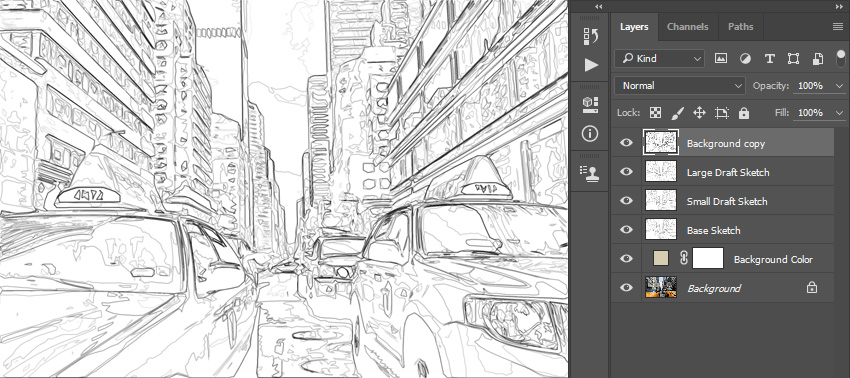Filter layers by pixel layers icon
Image resolution: width=850 pixels, height=378 pixels.
coord(720,59)
